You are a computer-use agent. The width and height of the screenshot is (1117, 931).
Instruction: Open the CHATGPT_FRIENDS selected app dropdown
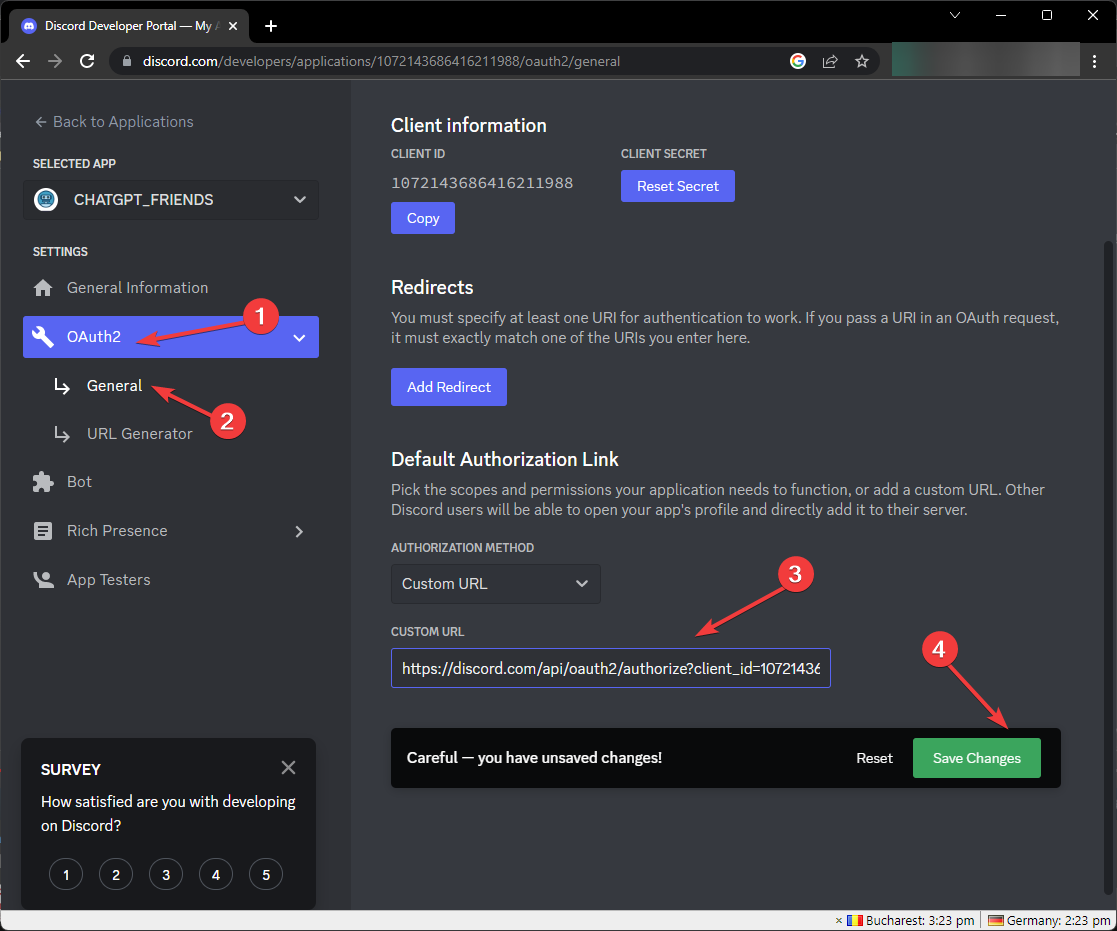tap(171, 199)
